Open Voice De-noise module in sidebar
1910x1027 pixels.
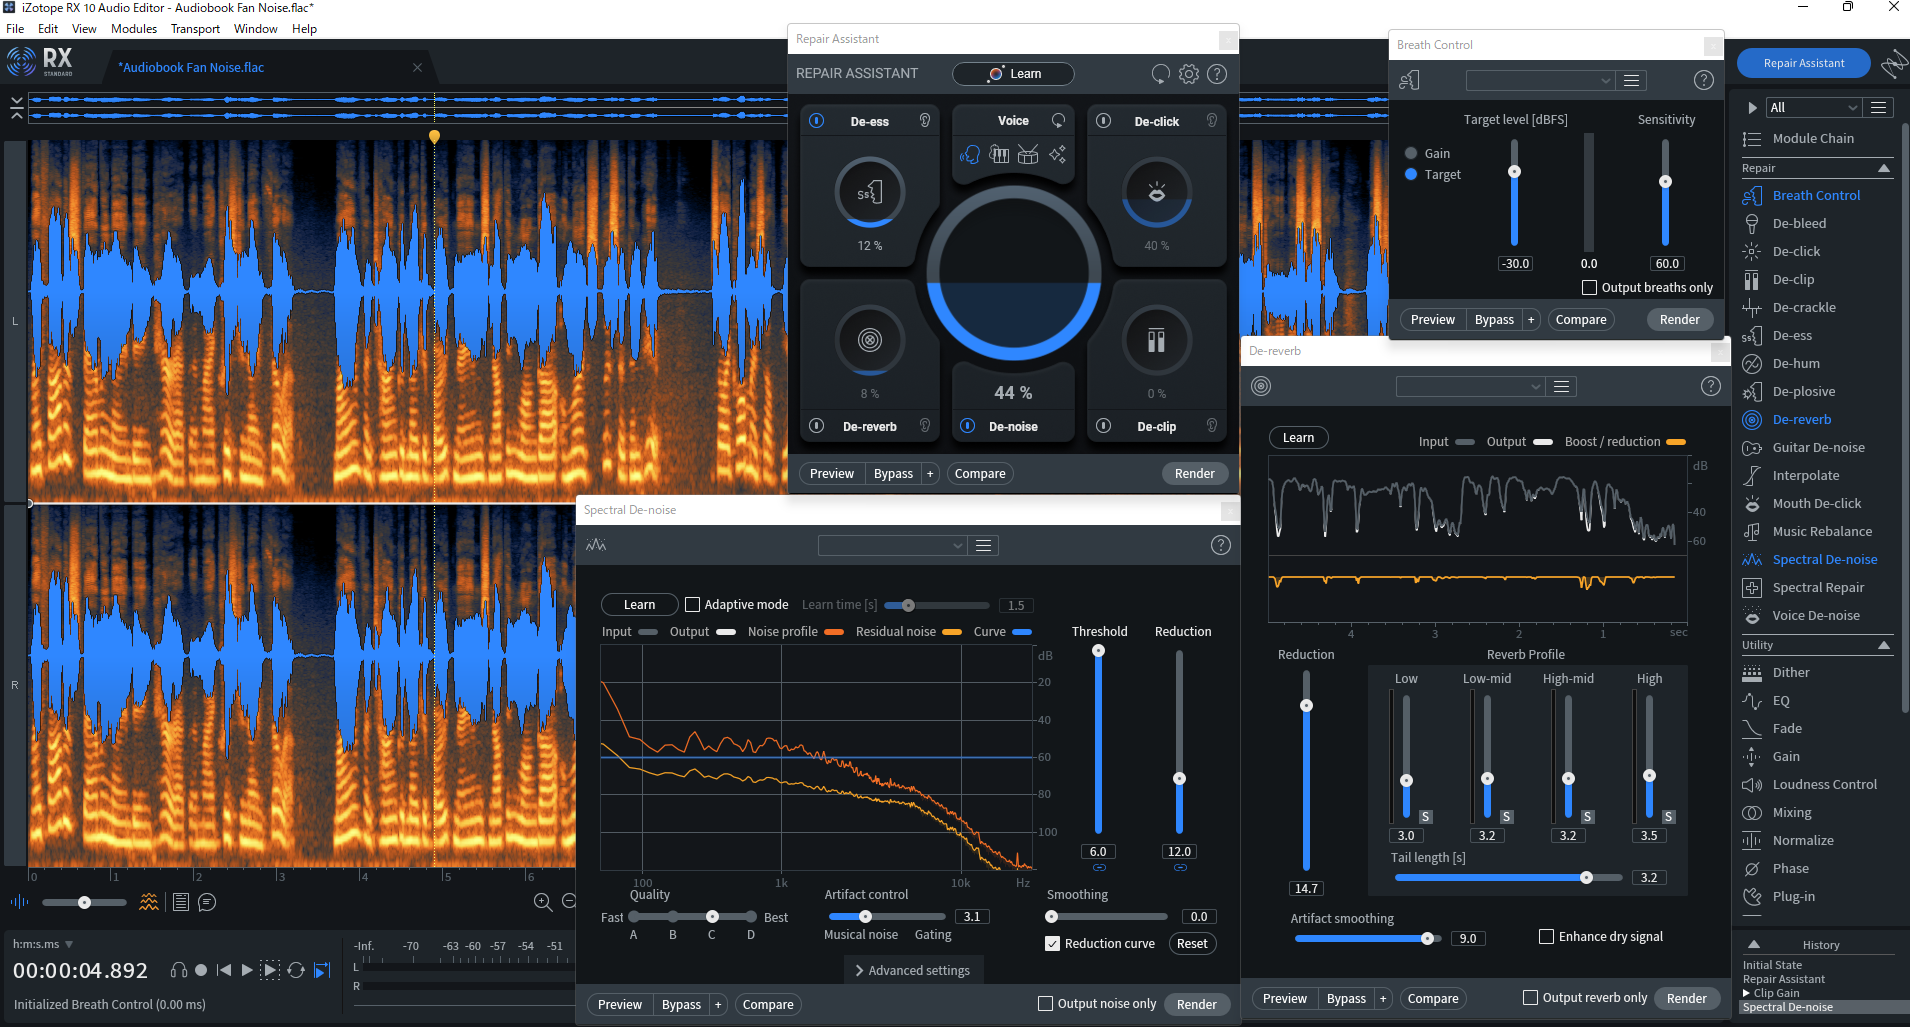click(x=1815, y=615)
